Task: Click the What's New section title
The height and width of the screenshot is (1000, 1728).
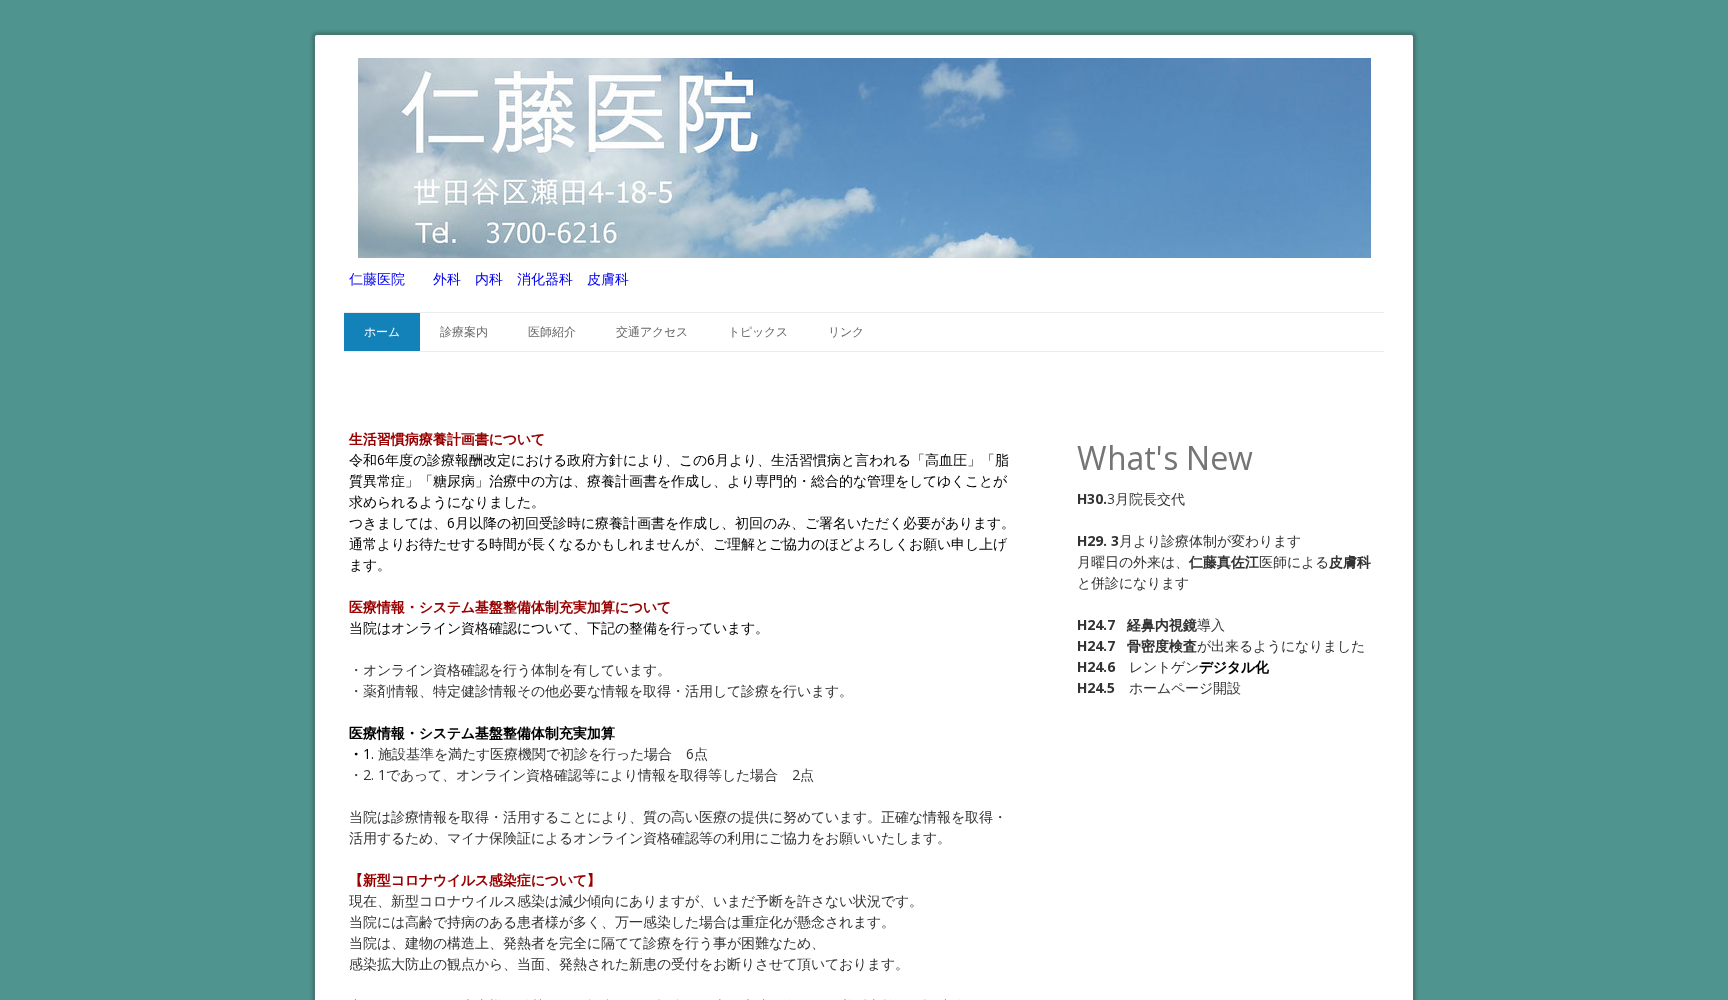Action: point(1164,458)
